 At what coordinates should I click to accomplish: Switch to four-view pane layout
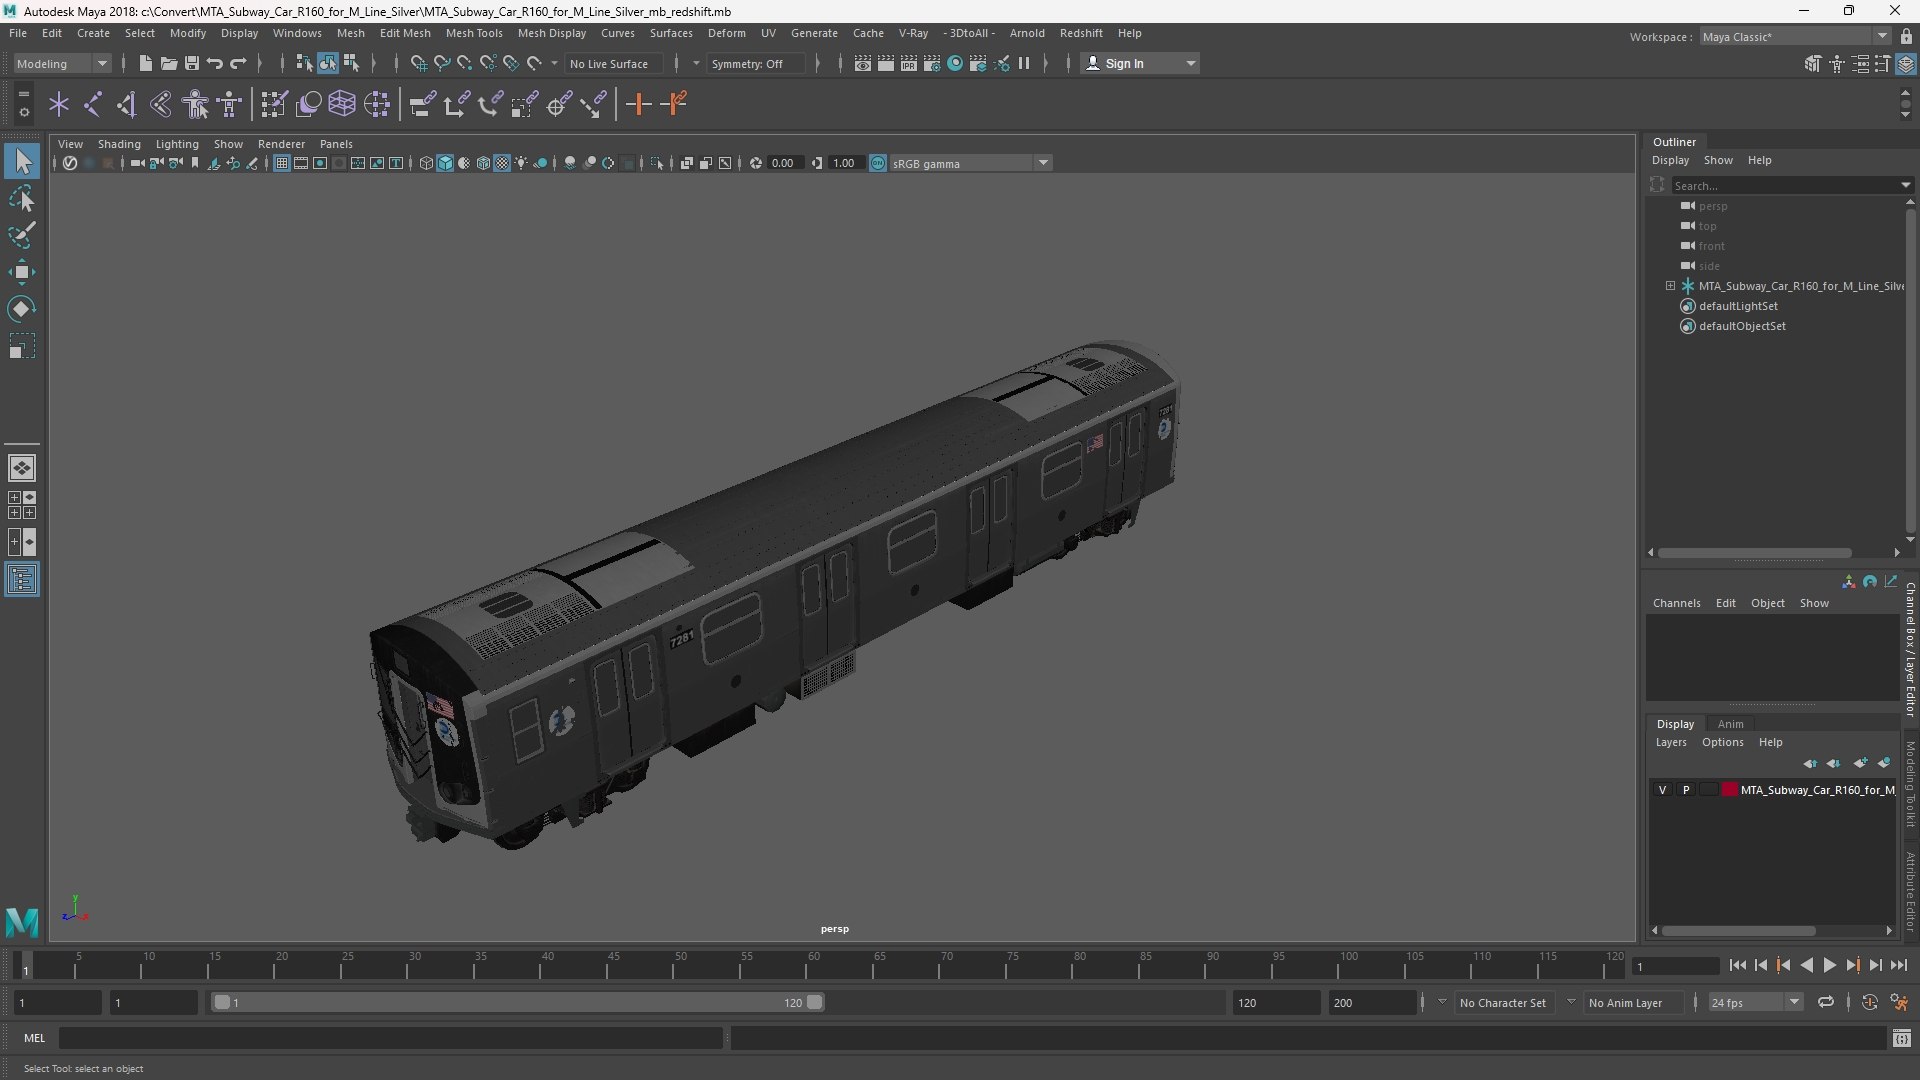(x=22, y=505)
